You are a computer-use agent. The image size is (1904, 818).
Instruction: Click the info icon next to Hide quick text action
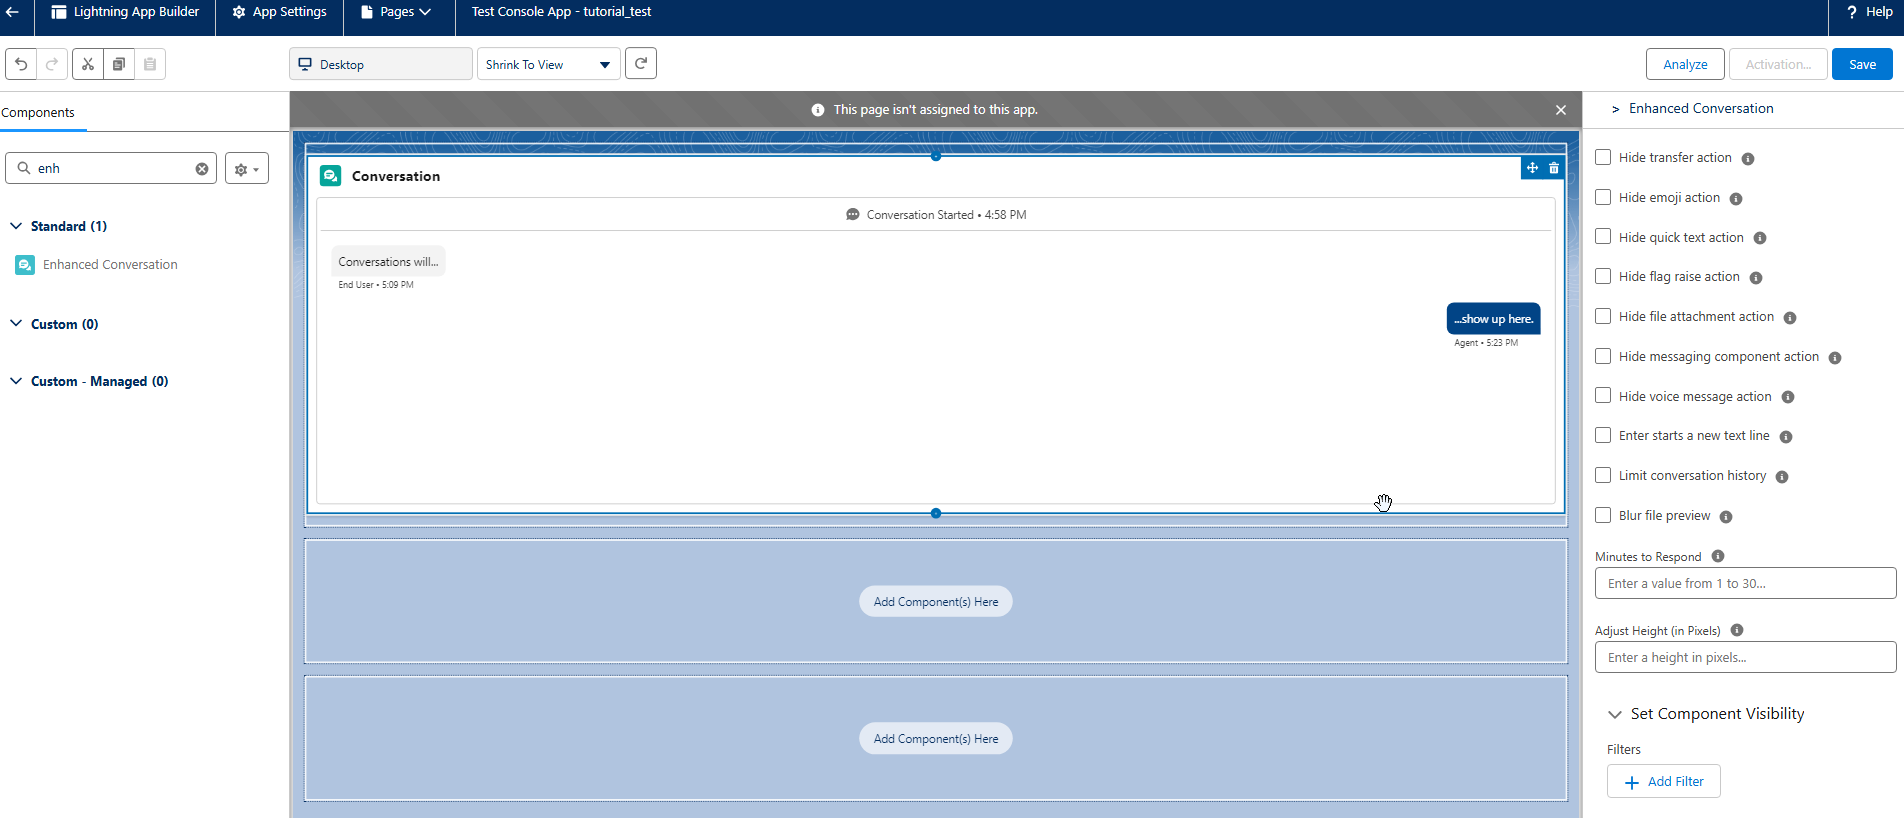point(1760,238)
